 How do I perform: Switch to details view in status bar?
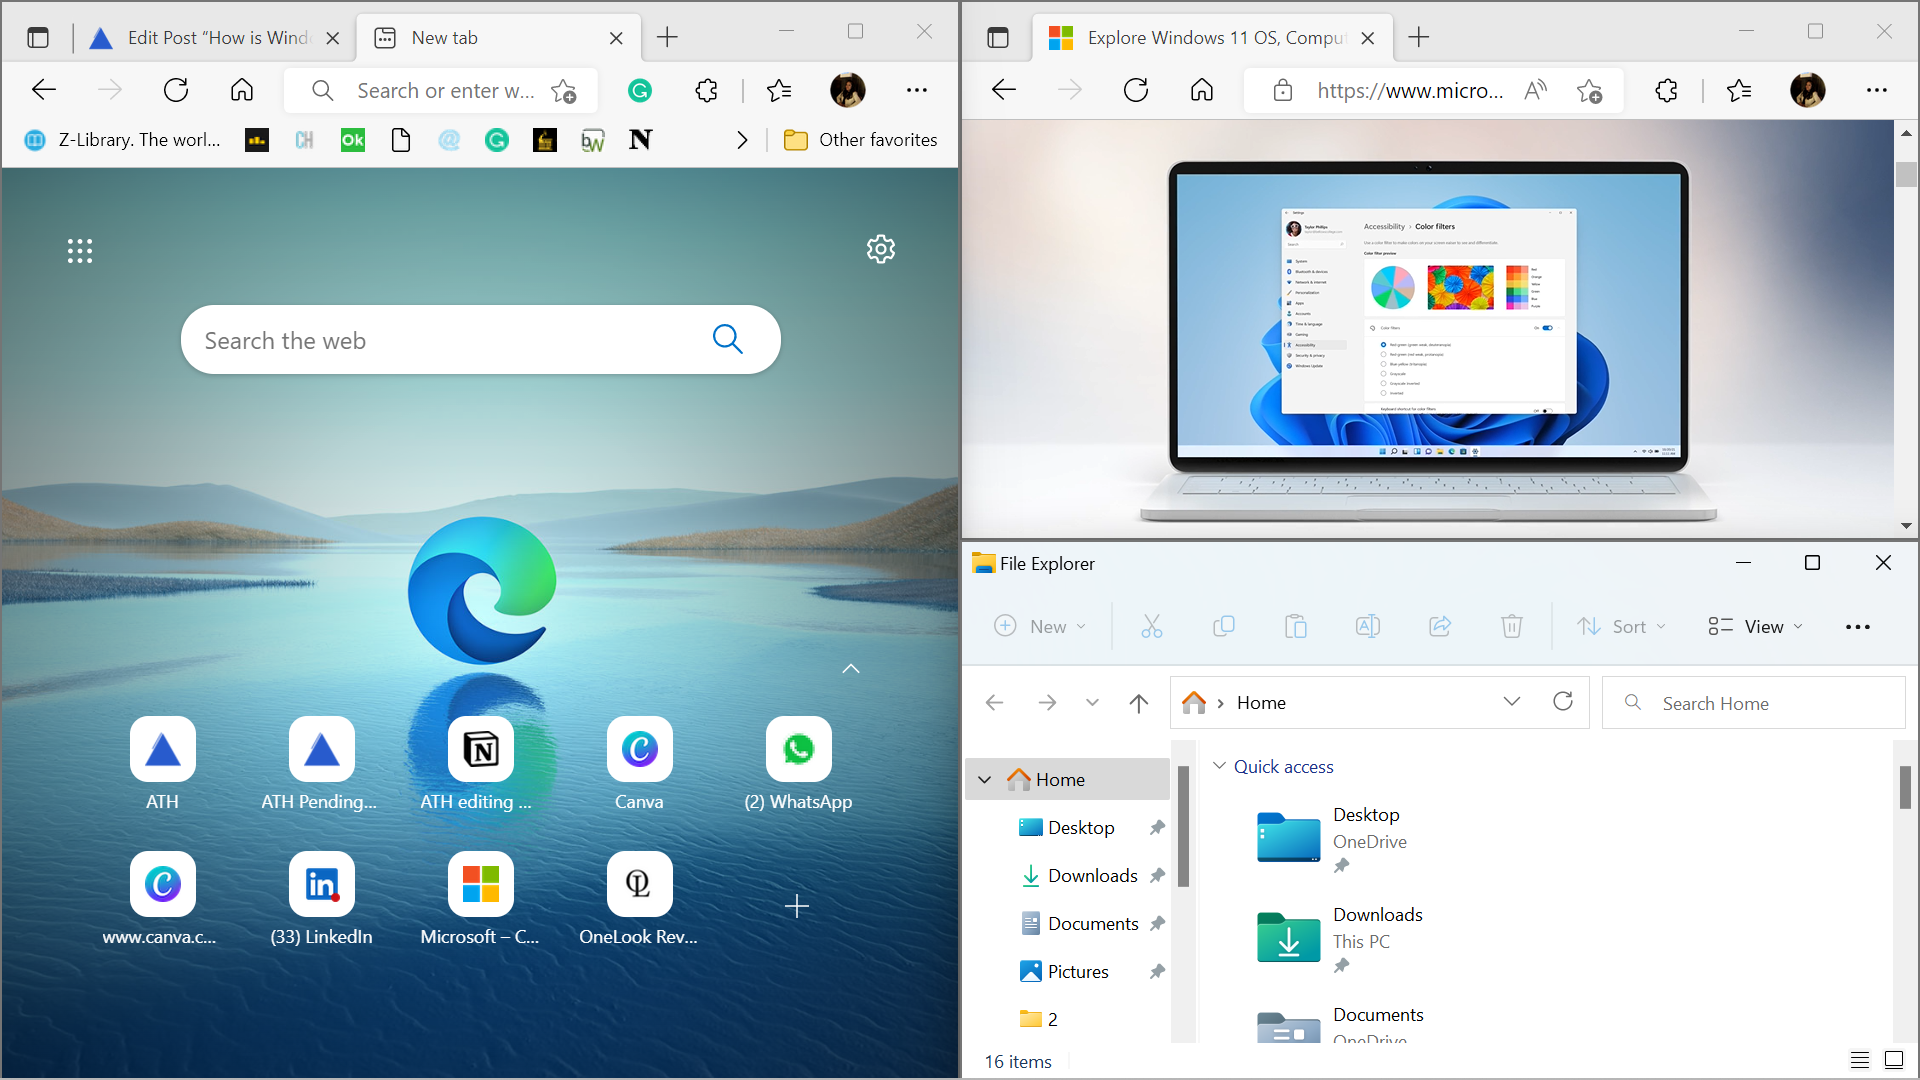point(1860,1060)
